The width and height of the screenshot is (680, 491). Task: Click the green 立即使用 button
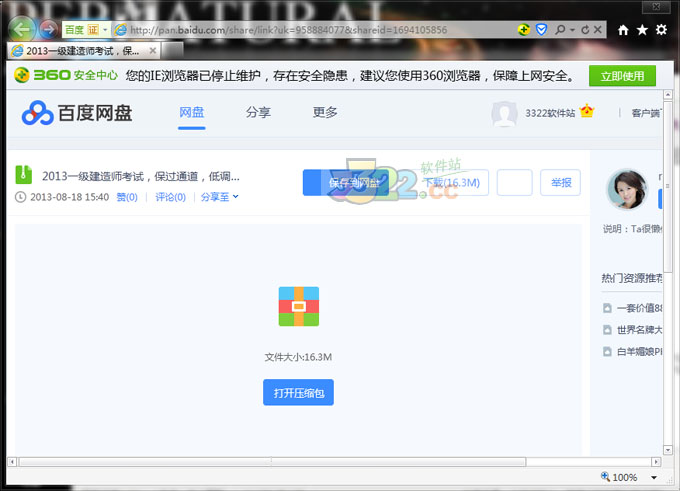(622, 76)
